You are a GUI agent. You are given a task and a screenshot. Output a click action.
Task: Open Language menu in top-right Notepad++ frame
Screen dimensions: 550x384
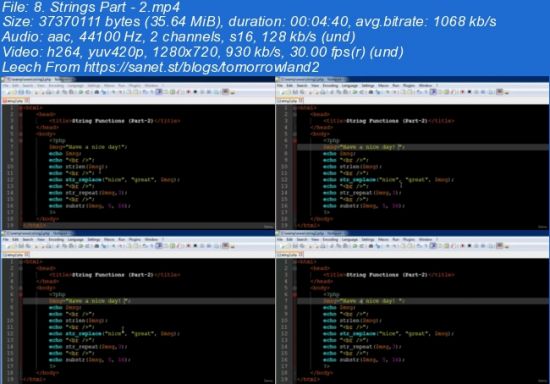pyautogui.click(x=349, y=86)
